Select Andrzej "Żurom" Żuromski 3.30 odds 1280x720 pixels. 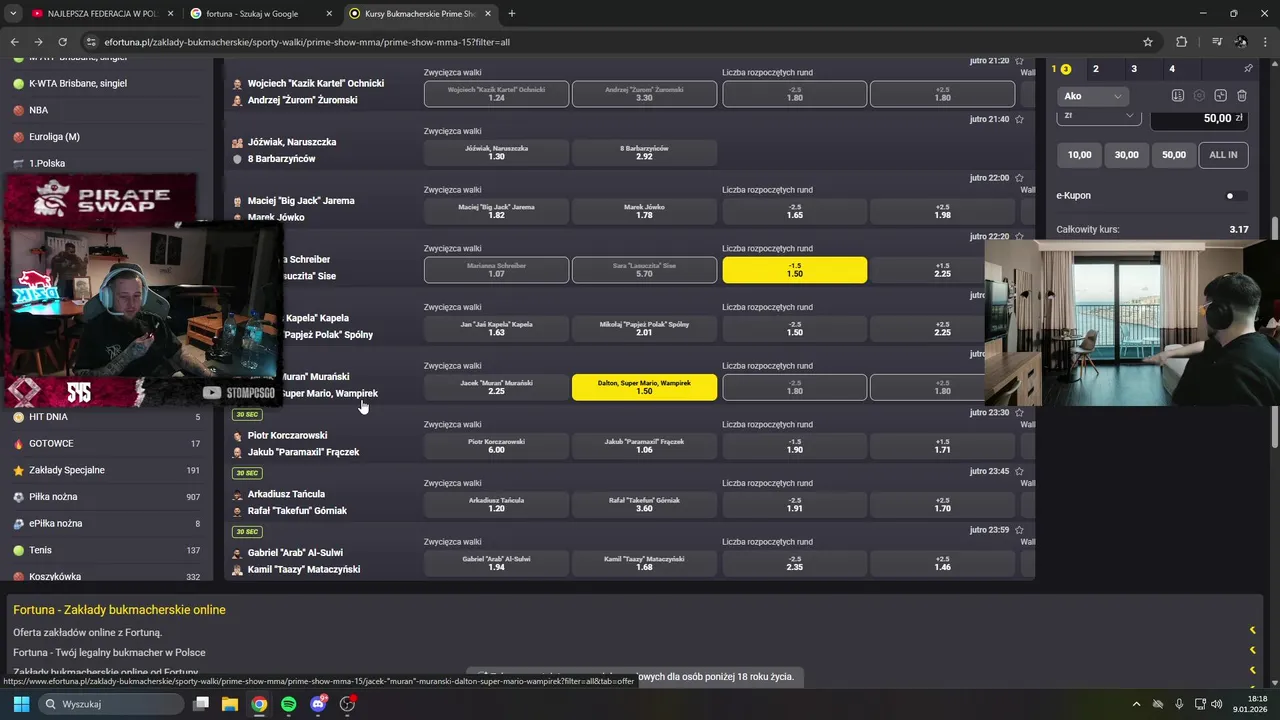click(x=644, y=94)
